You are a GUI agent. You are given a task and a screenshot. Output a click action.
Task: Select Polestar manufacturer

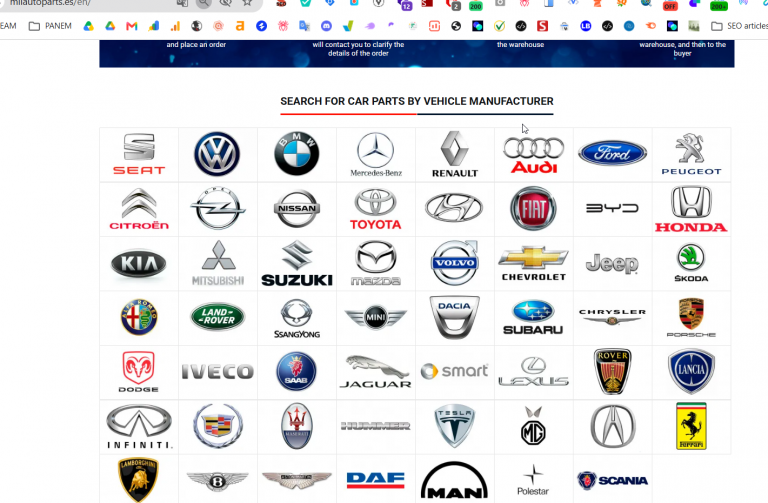point(533,480)
